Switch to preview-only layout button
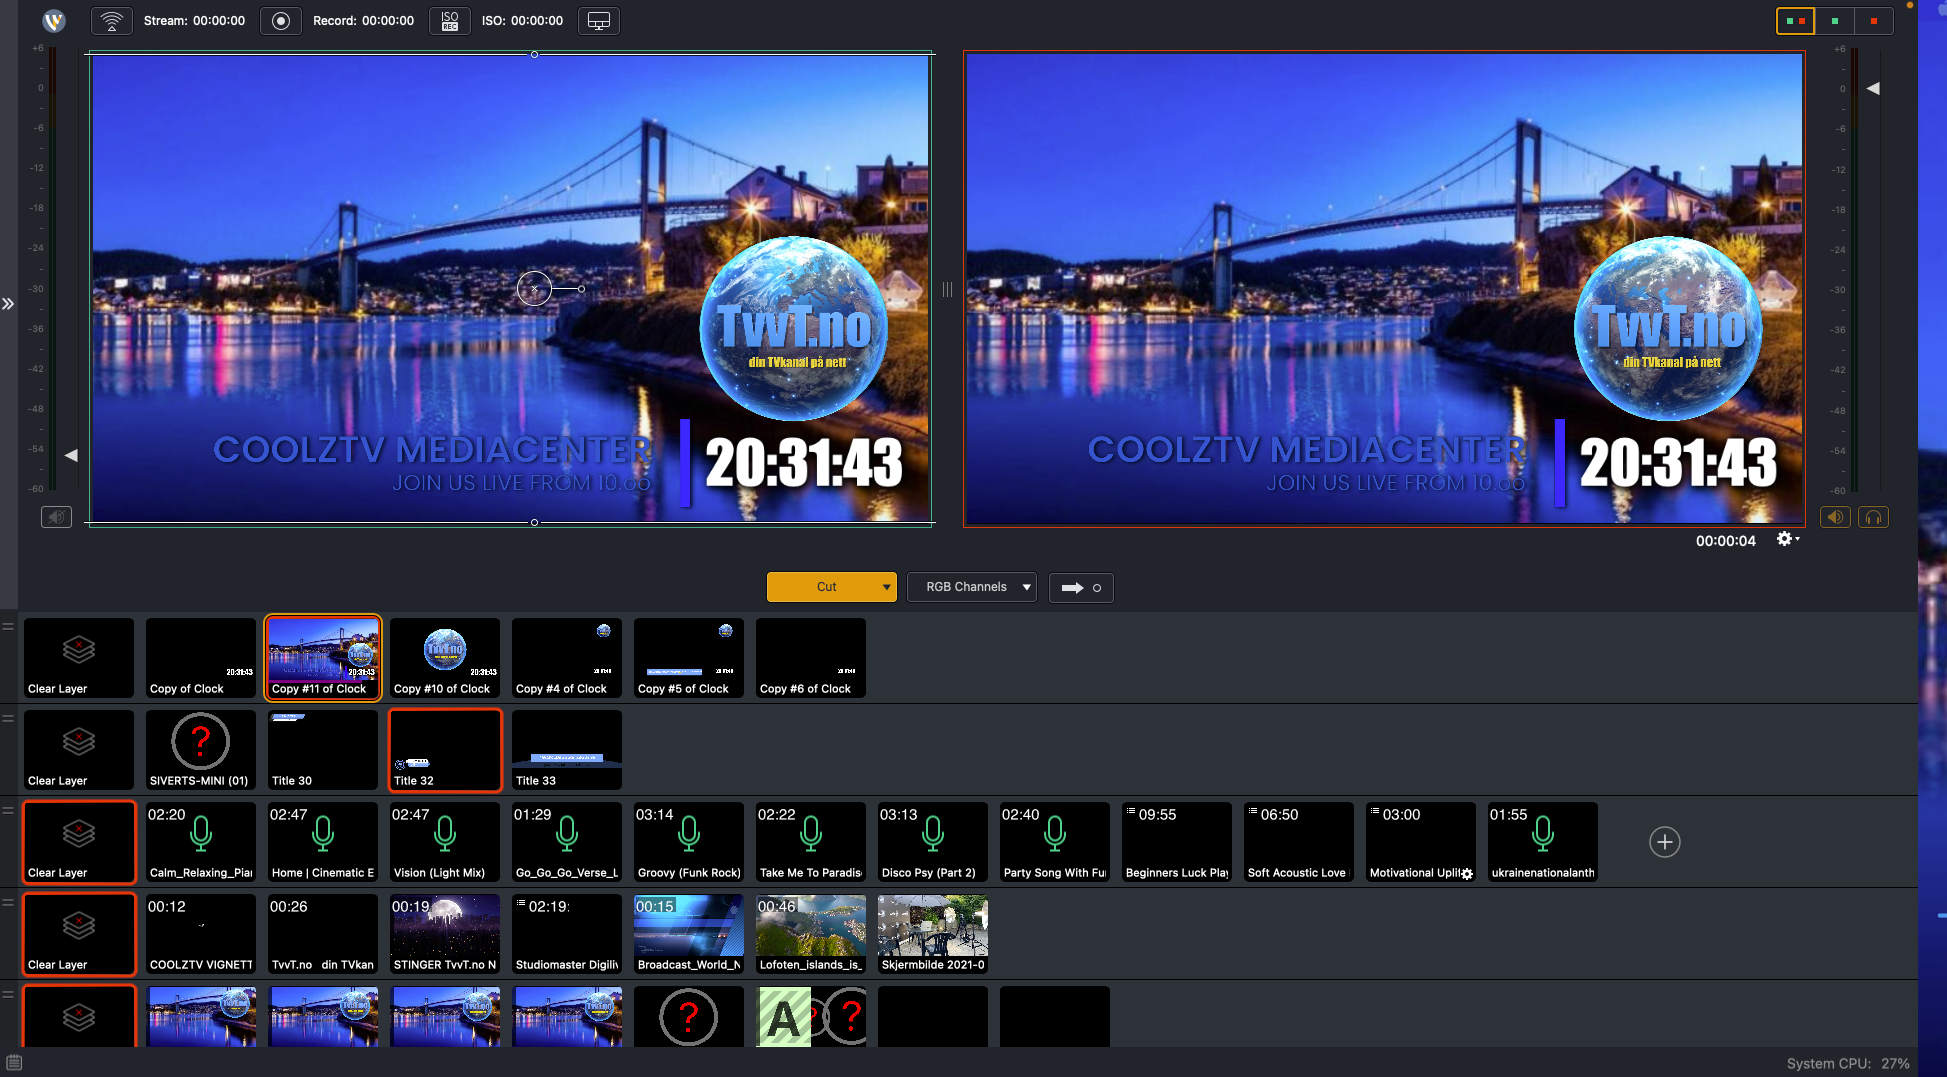This screenshot has width=1947, height=1077. tap(1835, 21)
